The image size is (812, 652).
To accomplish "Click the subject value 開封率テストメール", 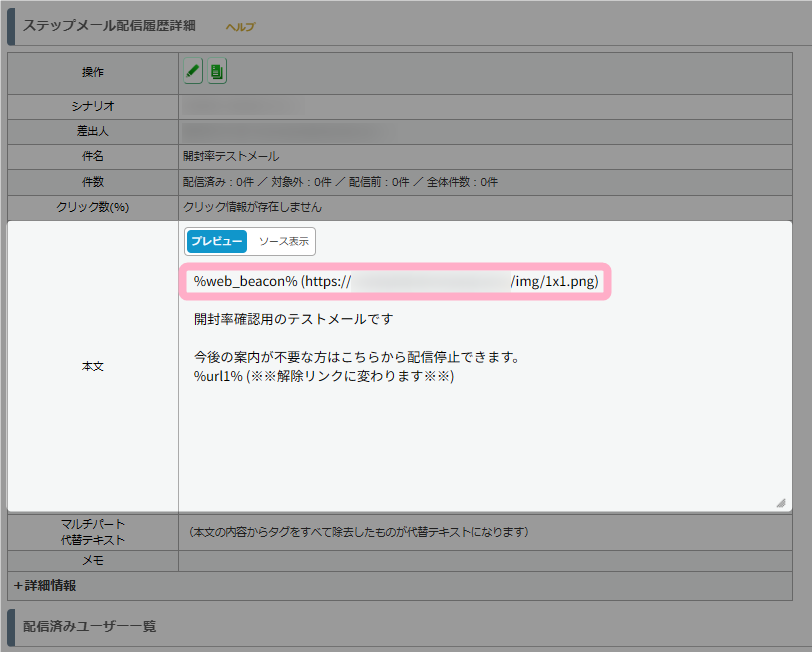I will 231,156.
